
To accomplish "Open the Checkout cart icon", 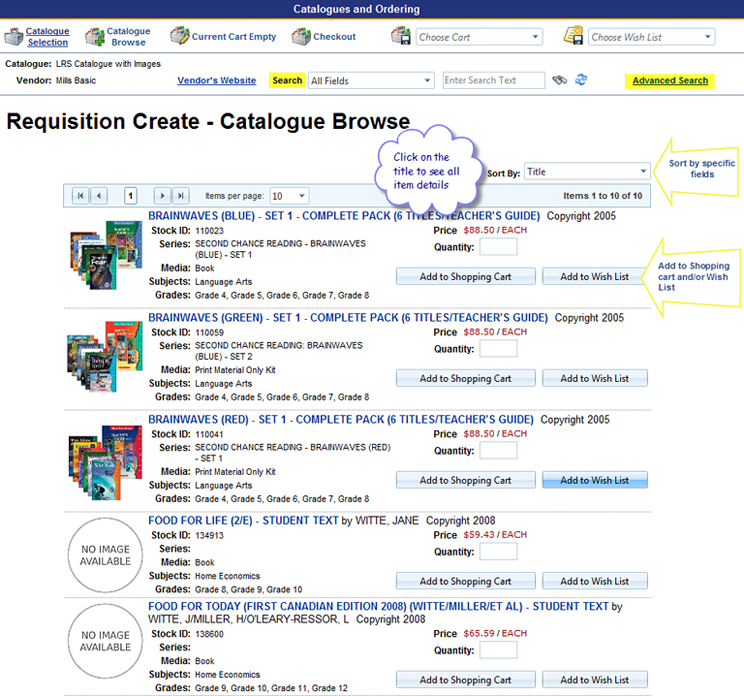I will (x=301, y=37).
